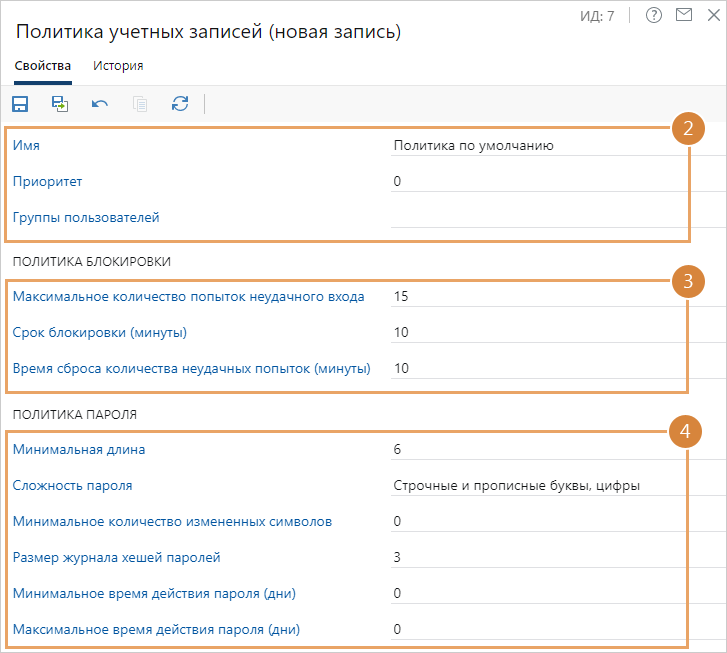Viewport: 727px width, 653px height.
Task: Switch to the История tab
Action: [x=118, y=66]
